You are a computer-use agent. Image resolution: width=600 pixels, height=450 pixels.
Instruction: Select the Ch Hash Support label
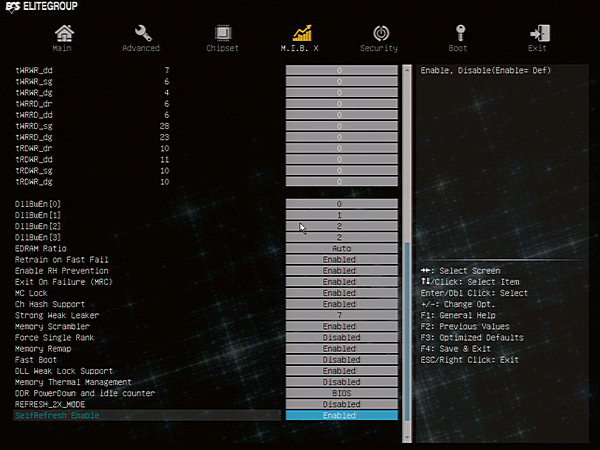(x=50, y=304)
